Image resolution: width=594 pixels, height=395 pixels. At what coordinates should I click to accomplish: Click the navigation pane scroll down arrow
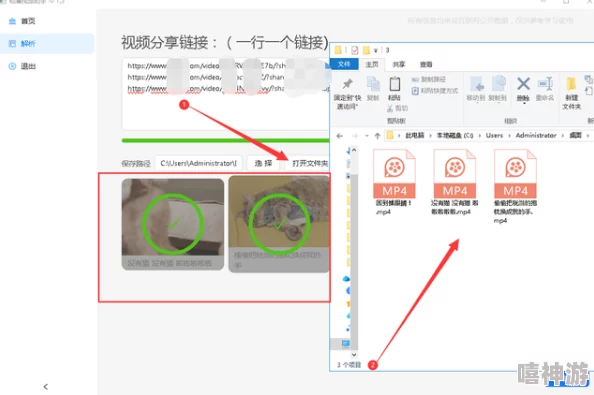354,355
